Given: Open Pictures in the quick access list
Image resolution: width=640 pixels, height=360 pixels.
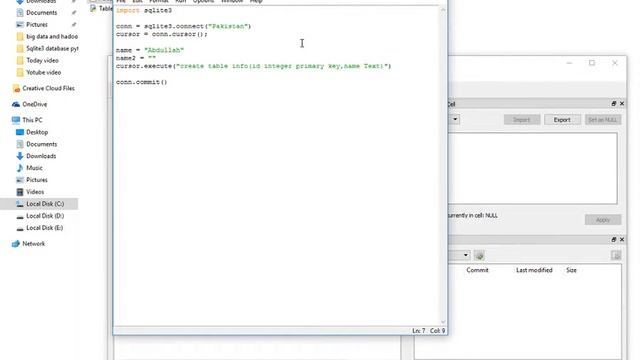Looking at the screenshot, I should point(37,24).
